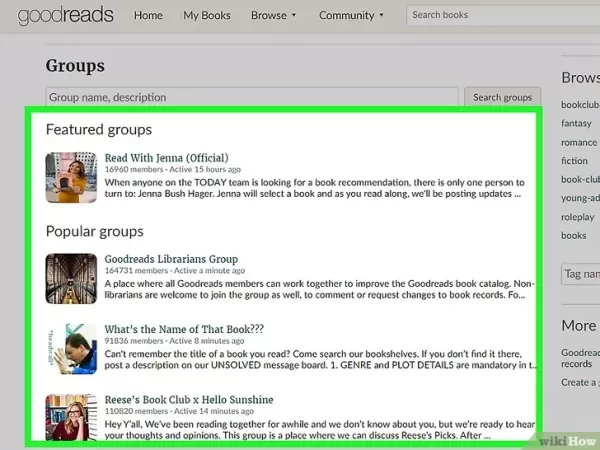
Task: Open the Goodreads Librarians Group link
Action: [x=171, y=259]
